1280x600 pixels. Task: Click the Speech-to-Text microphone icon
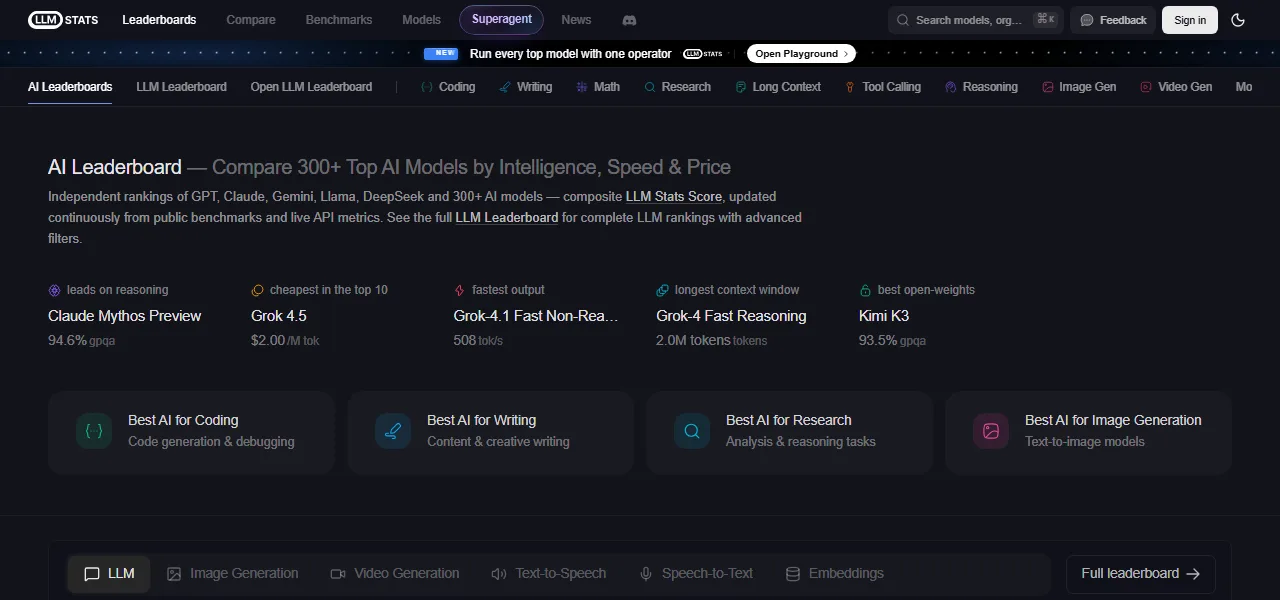pos(646,574)
